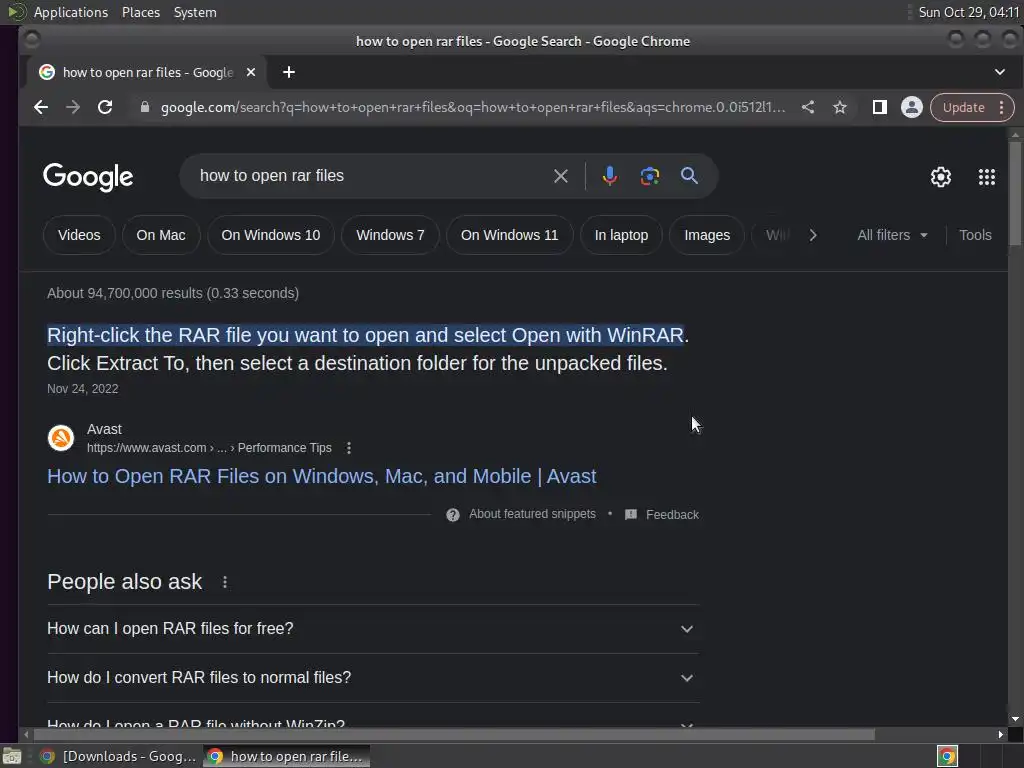Screen dimensions: 1024x768
Task: Click the address bar URL
Action: (473, 107)
